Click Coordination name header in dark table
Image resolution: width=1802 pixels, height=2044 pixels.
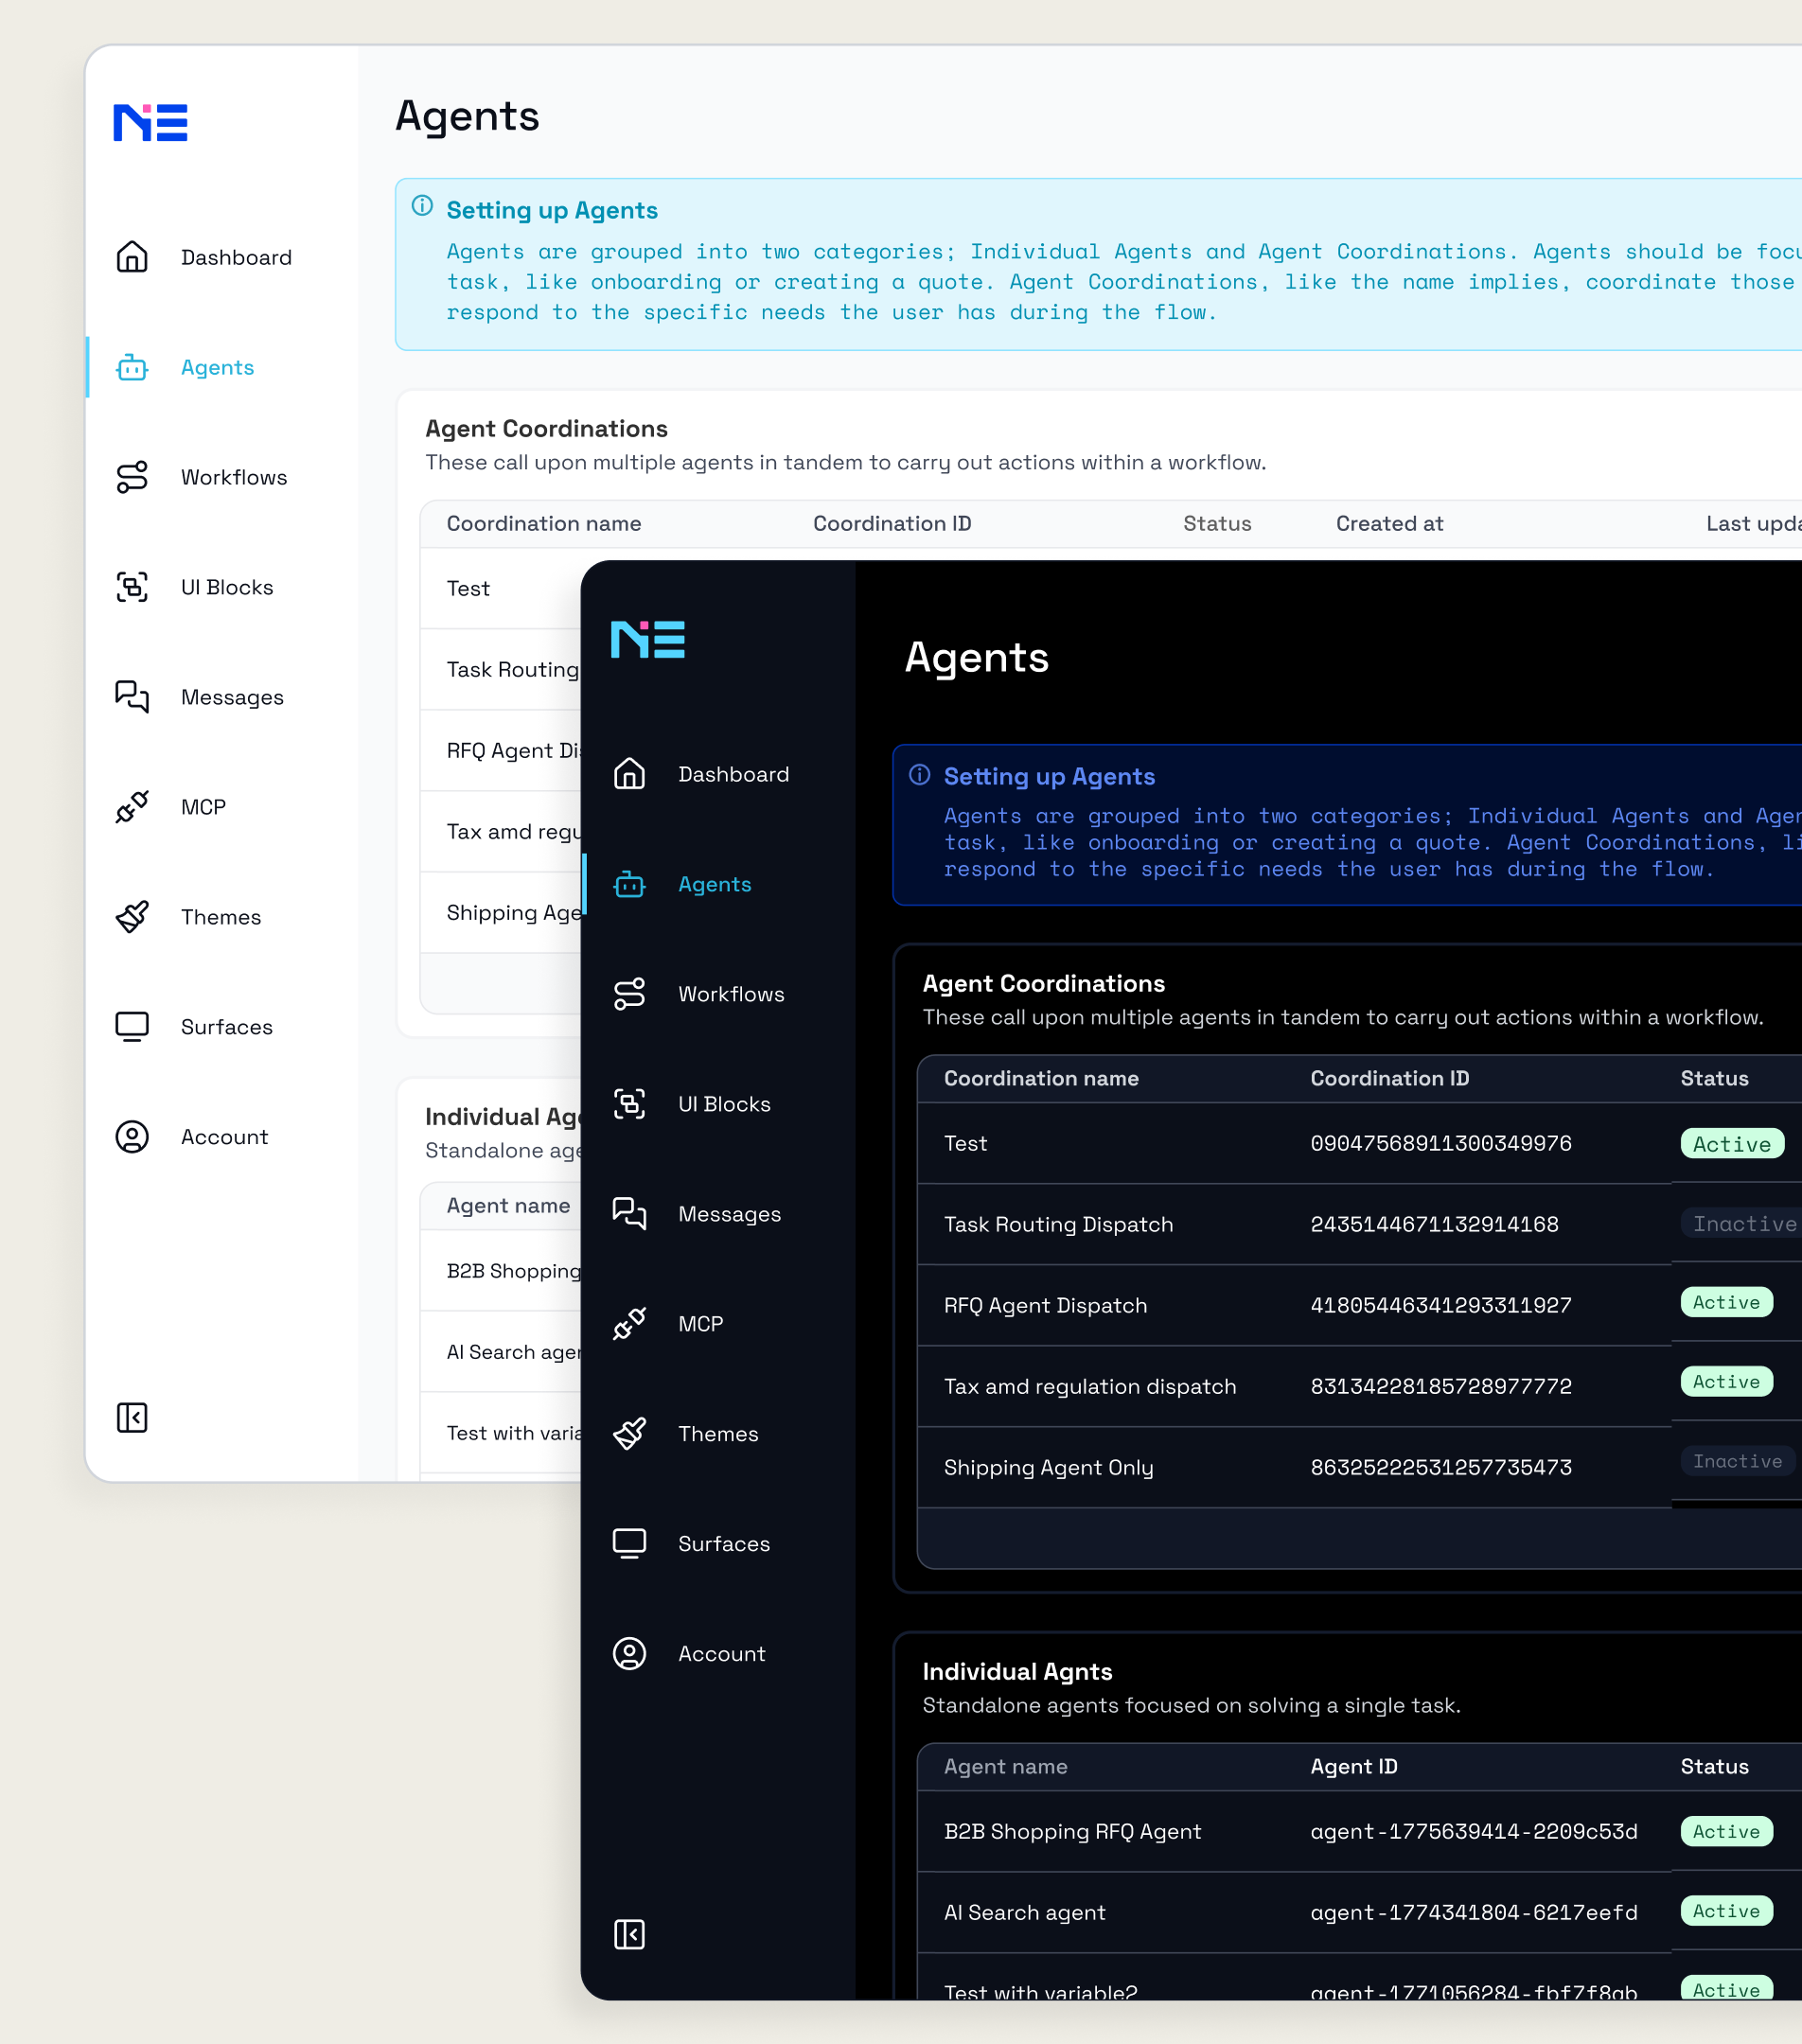point(1041,1078)
